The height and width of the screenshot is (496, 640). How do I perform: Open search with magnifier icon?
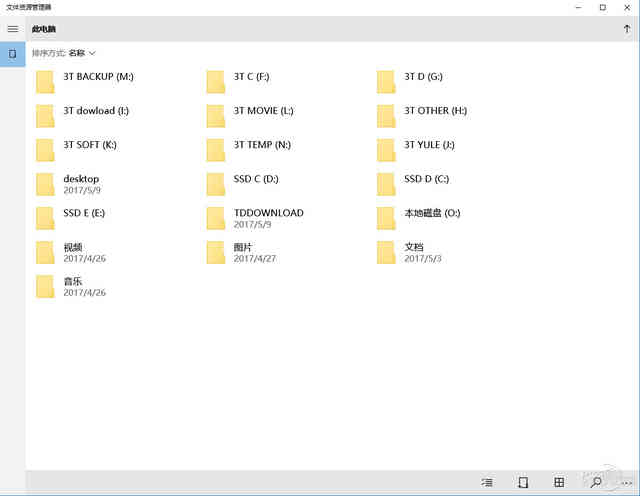click(x=596, y=483)
